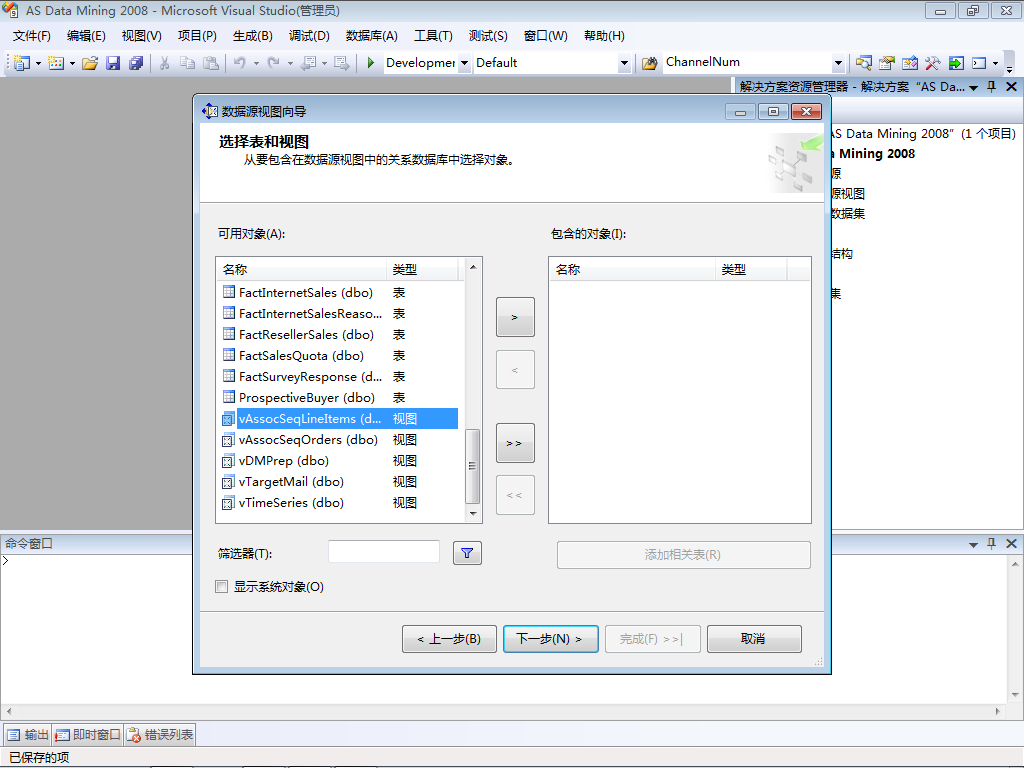Open the Undo history dropdown arrow
The width and height of the screenshot is (1024, 768).
[x=256, y=63]
